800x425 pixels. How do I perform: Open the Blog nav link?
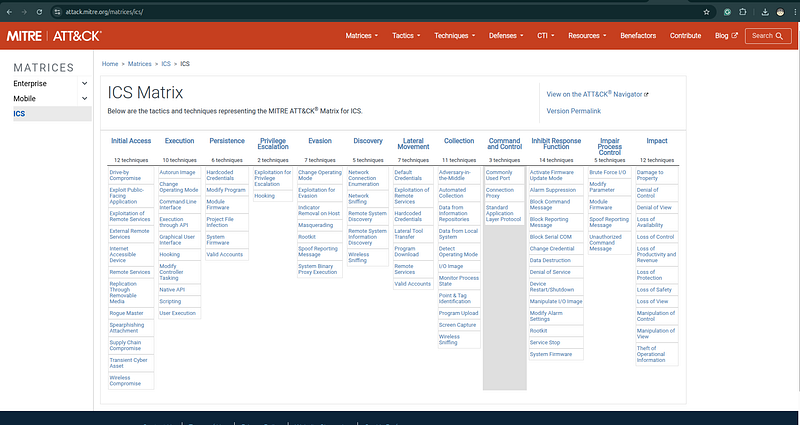(726, 36)
